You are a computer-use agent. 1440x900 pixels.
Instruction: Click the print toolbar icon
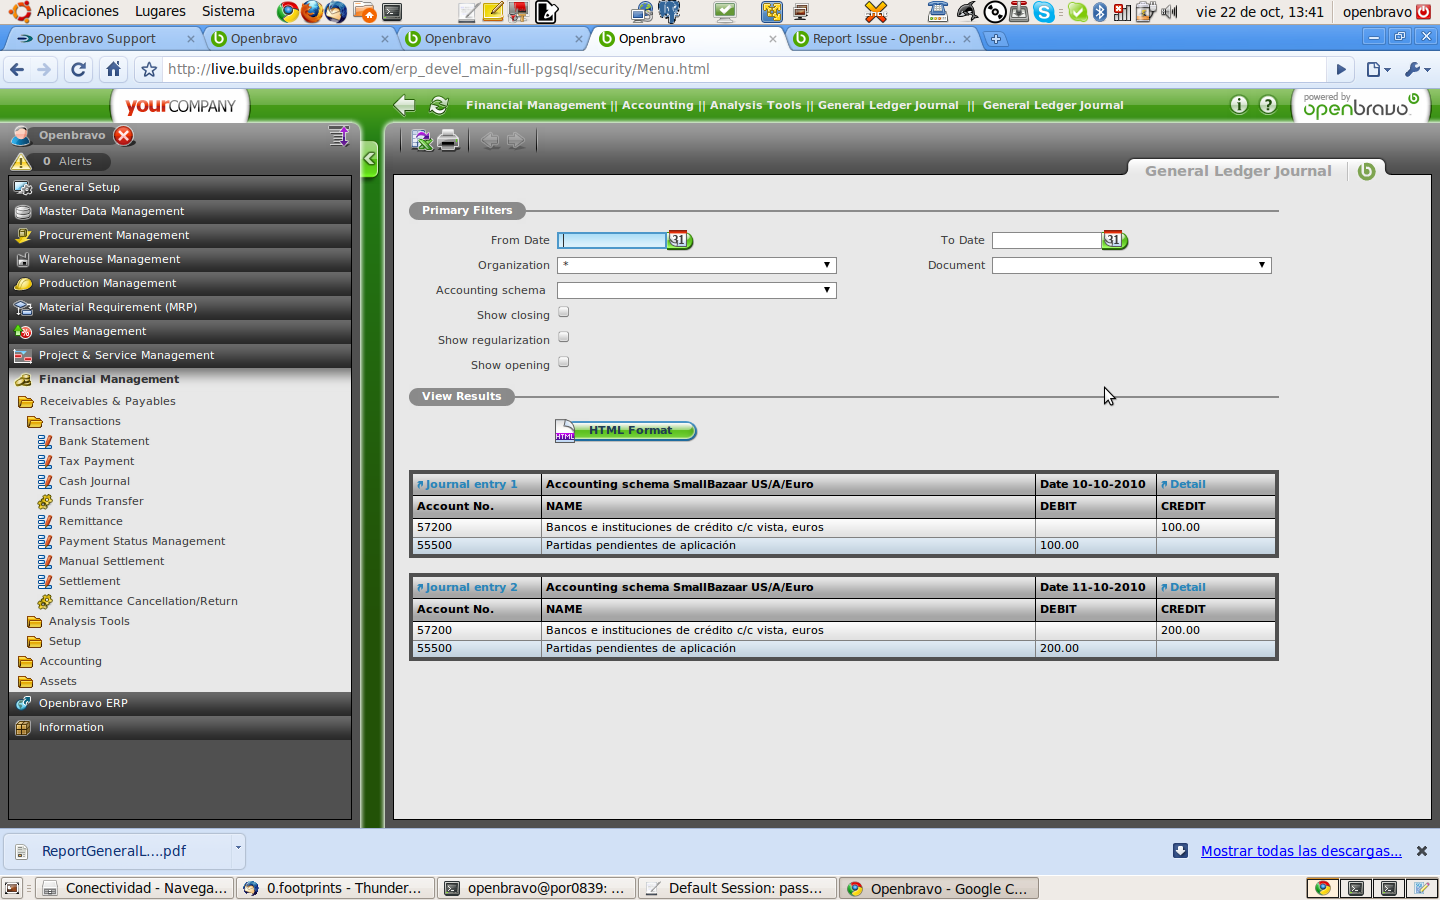[449, 141]
